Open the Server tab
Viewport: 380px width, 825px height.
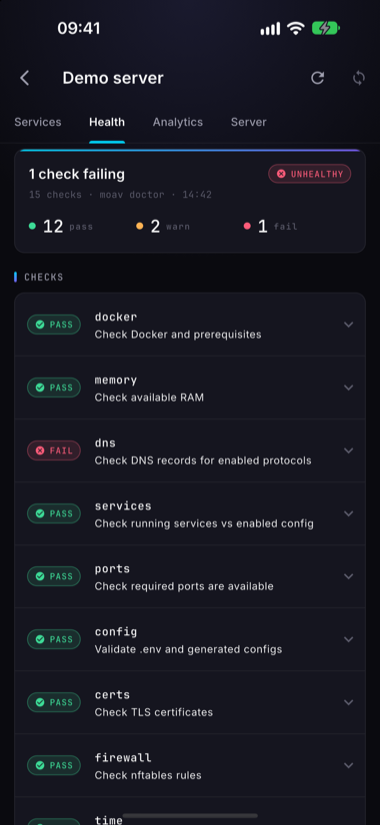click(248, 122)
